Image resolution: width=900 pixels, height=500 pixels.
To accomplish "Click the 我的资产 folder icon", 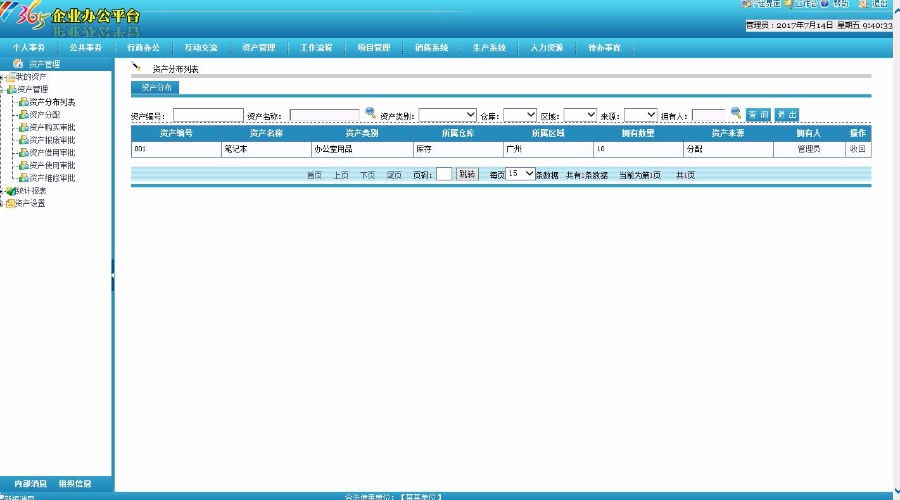I will [x=11, y=77].
